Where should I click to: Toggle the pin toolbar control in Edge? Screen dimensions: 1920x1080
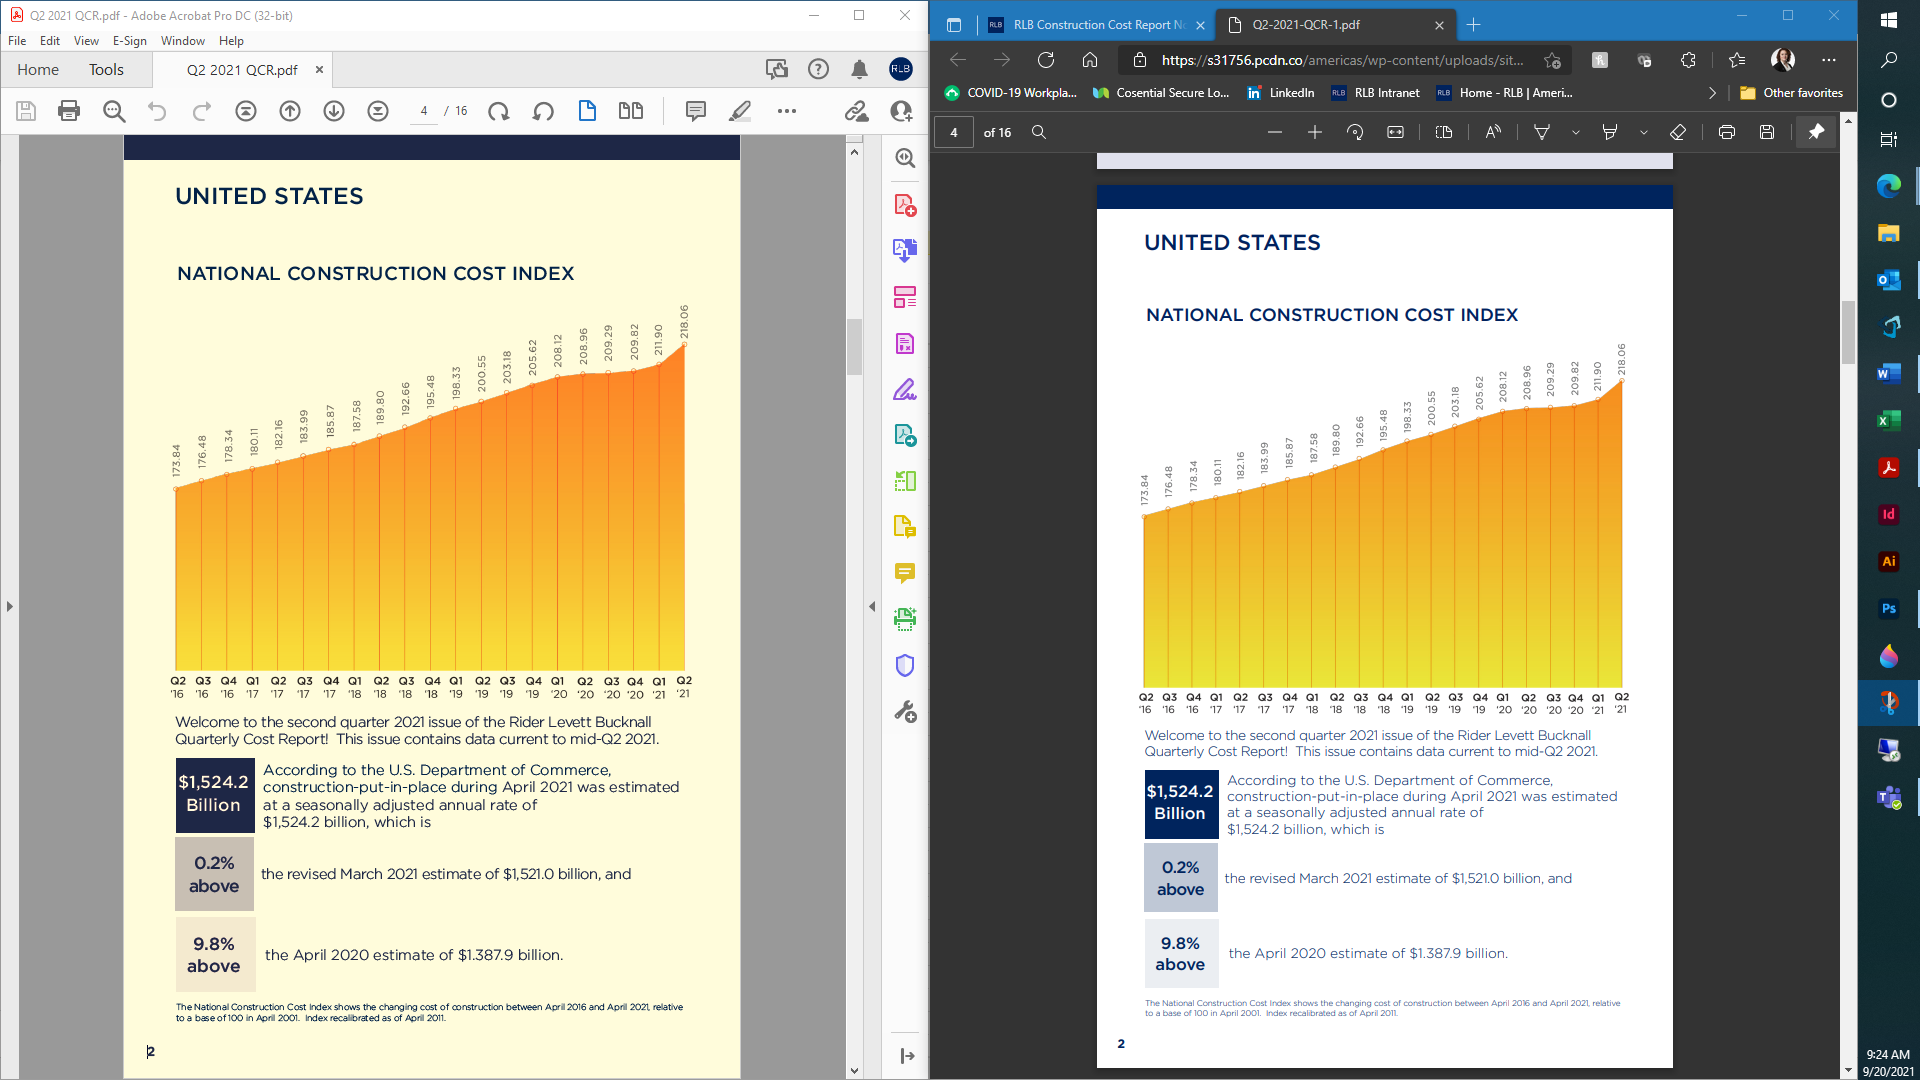[1815, 131]
